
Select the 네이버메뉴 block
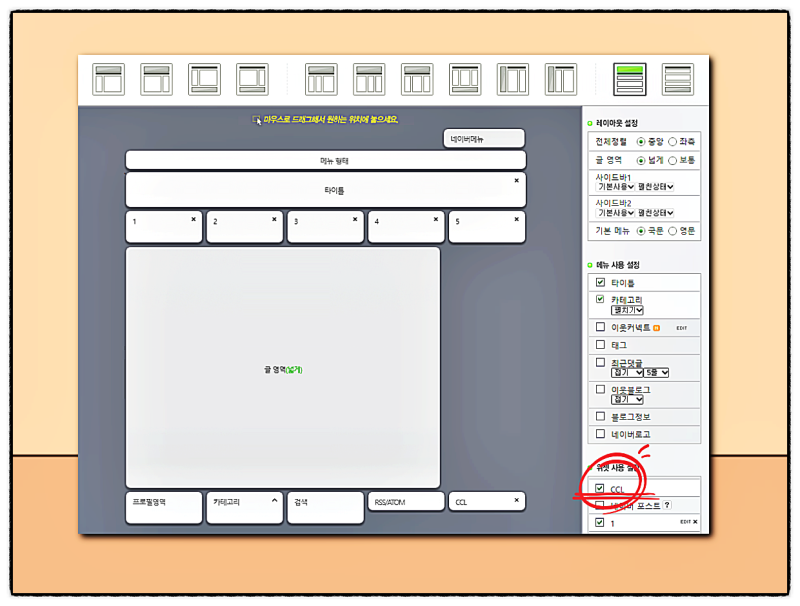pos(484,139)
